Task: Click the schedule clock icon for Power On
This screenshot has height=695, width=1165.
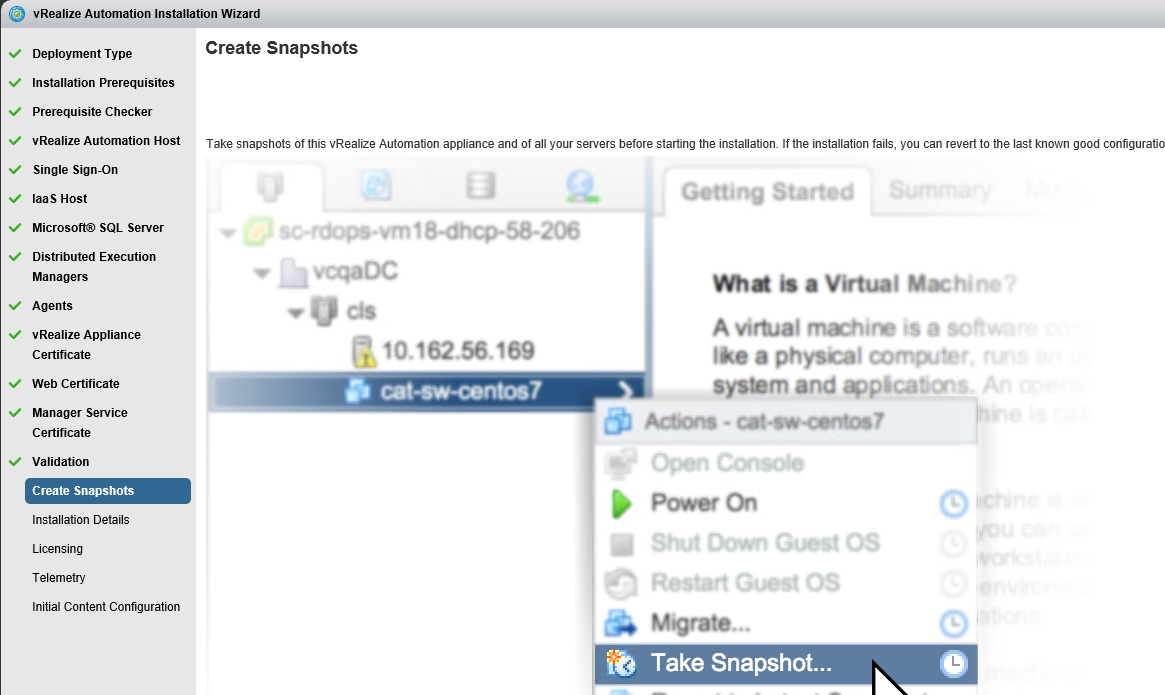Action: click(953, 504)
